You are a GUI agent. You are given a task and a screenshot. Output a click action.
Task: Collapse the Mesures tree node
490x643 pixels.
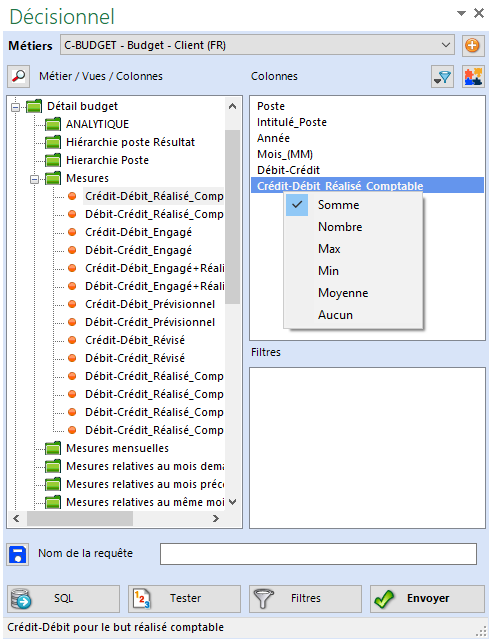[35, 179]
